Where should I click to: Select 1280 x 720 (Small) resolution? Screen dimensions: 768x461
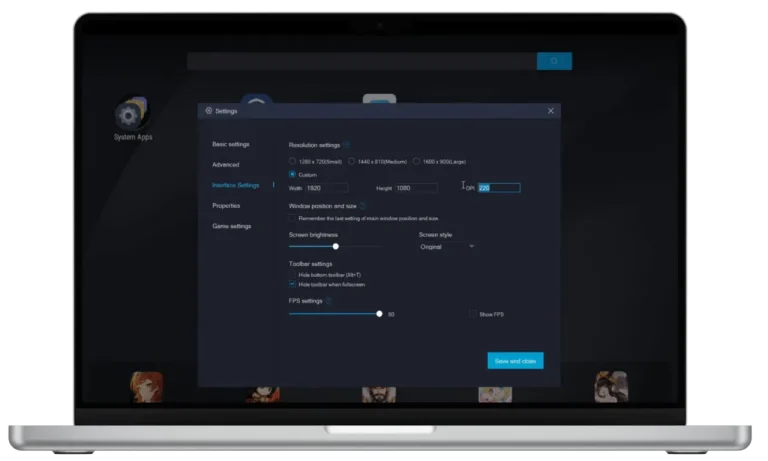292,161
